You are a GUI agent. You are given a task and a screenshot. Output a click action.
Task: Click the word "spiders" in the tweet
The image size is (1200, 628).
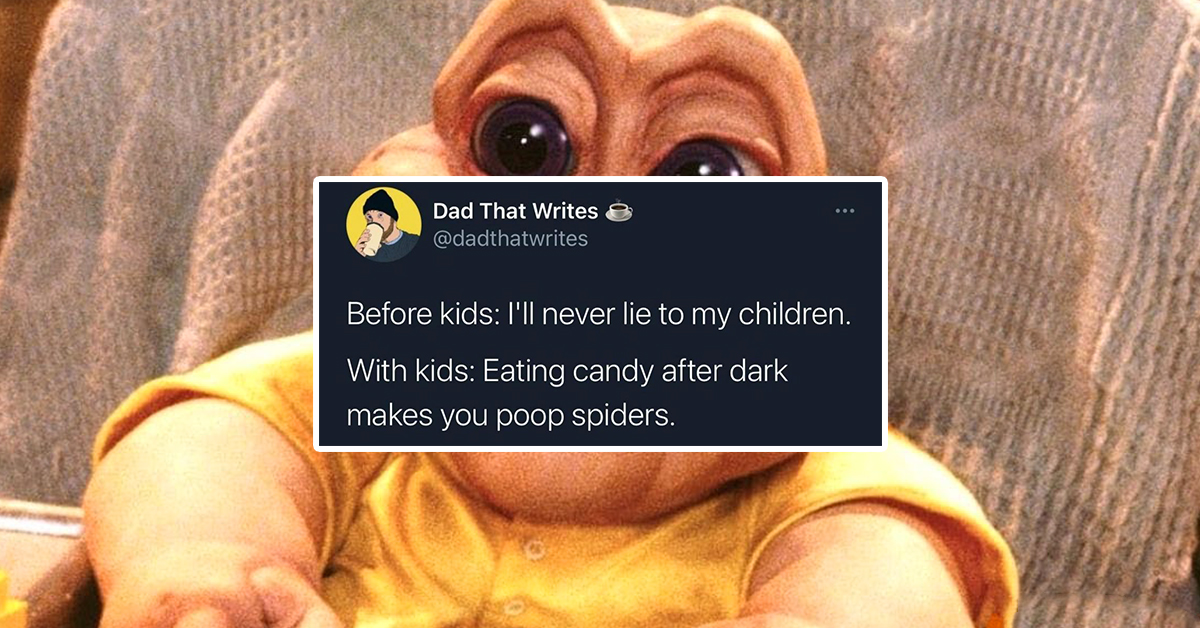point(624,415)
